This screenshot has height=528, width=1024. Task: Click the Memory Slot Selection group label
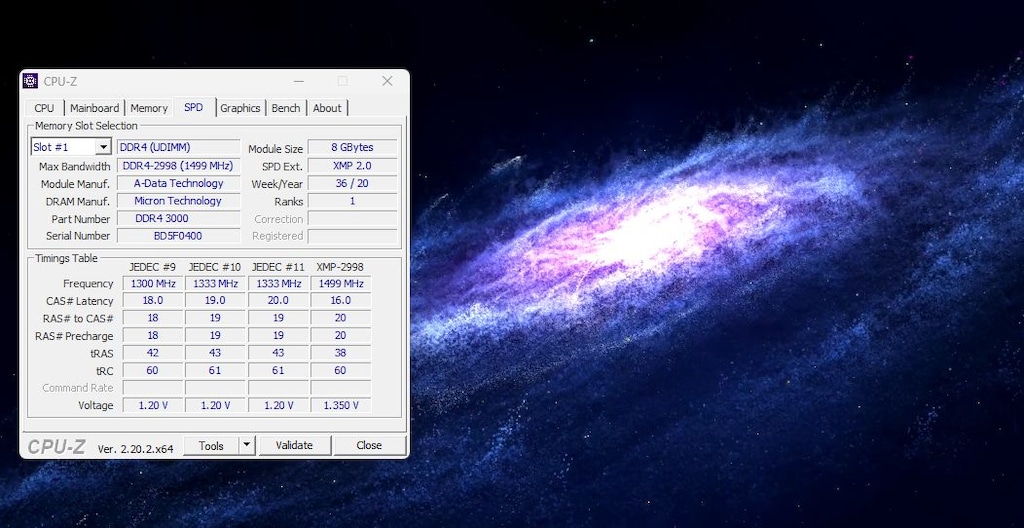(86, 125)
